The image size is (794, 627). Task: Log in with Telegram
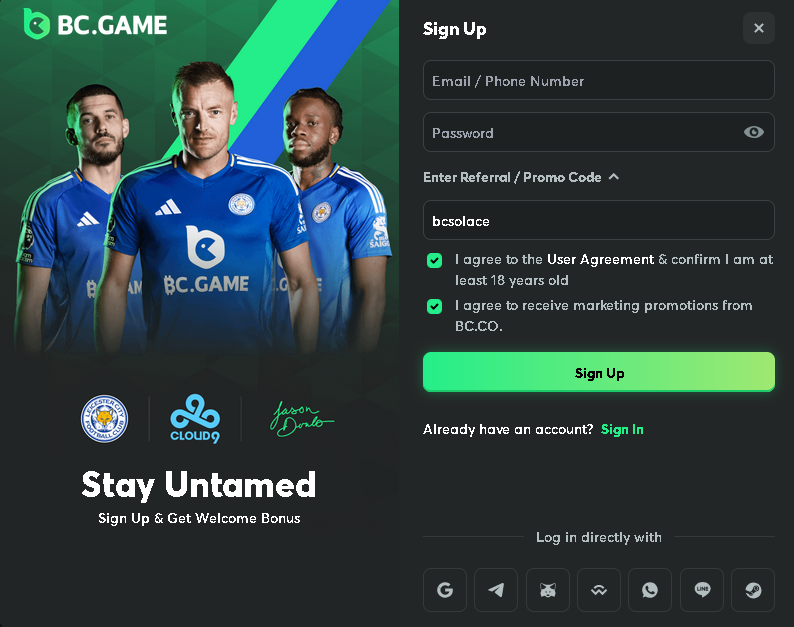pos(496,590)
